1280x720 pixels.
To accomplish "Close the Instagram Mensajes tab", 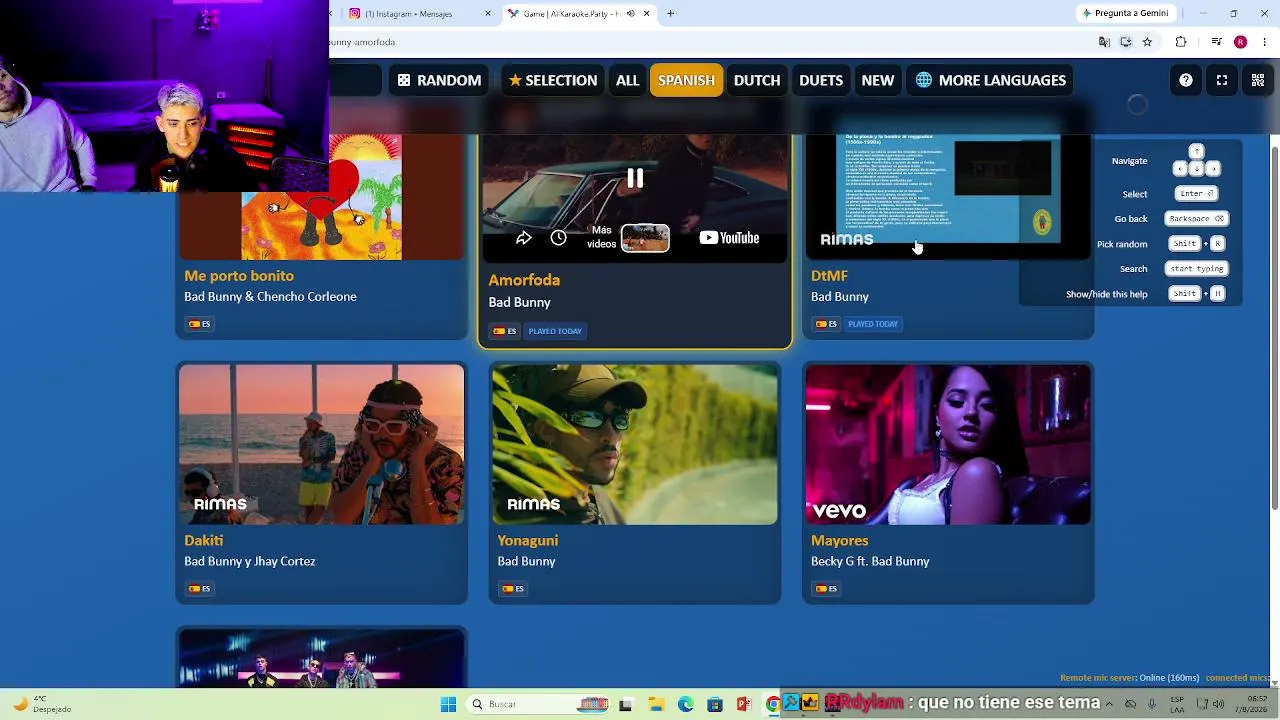I will pyautogui.click(x=488, y=14).
